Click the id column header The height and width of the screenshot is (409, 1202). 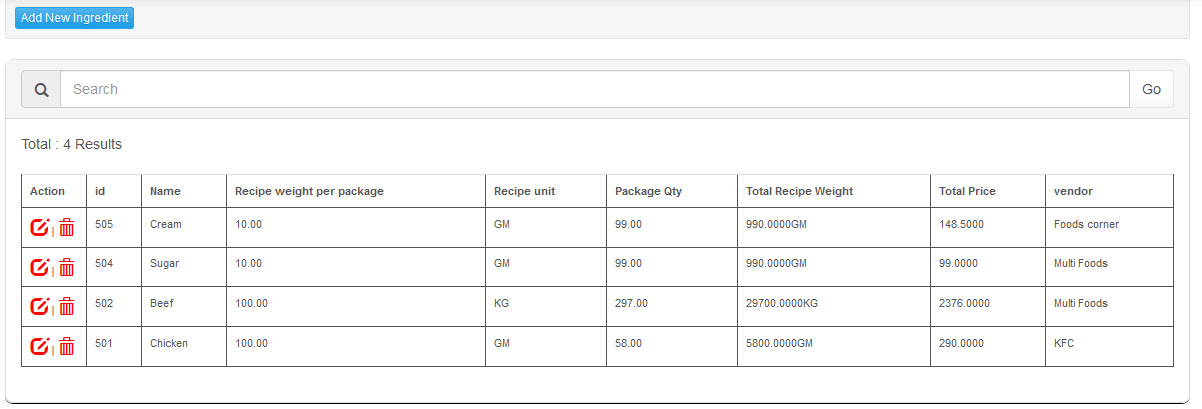point(100,191)
